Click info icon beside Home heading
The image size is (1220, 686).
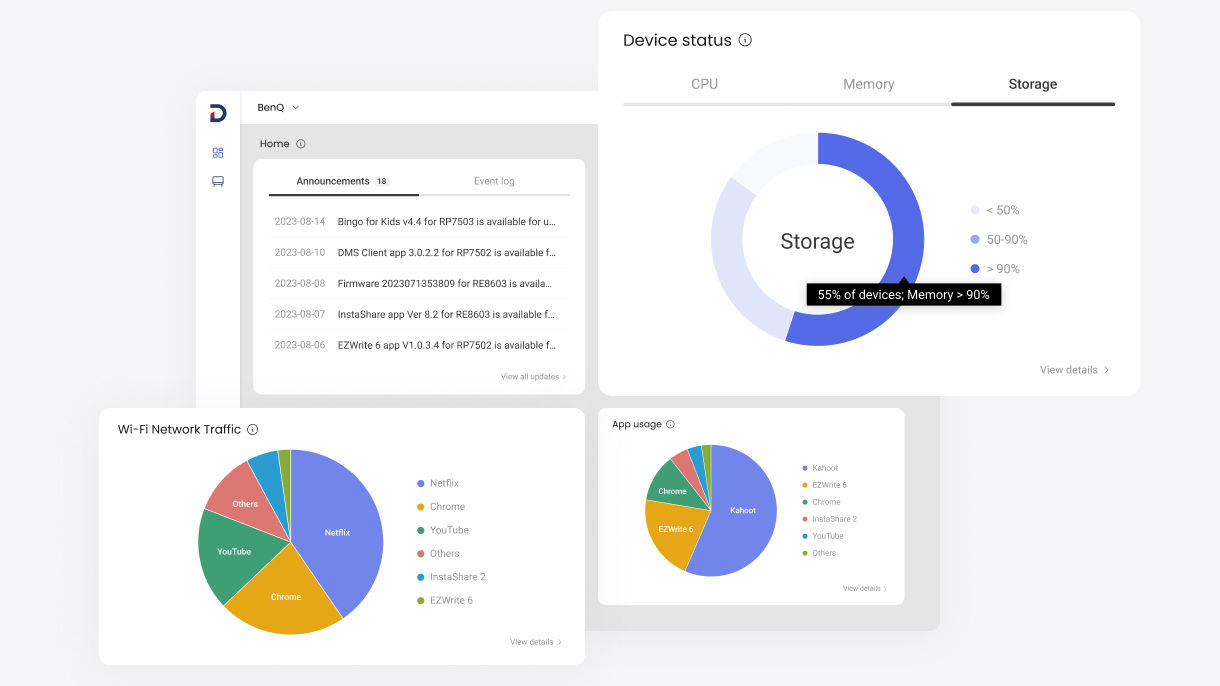tap(301, 144)
